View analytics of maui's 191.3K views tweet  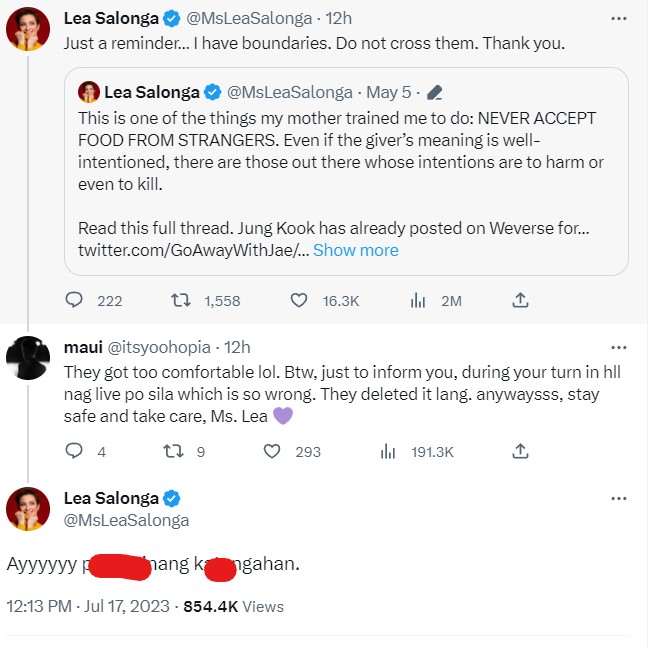pos(389,452)
